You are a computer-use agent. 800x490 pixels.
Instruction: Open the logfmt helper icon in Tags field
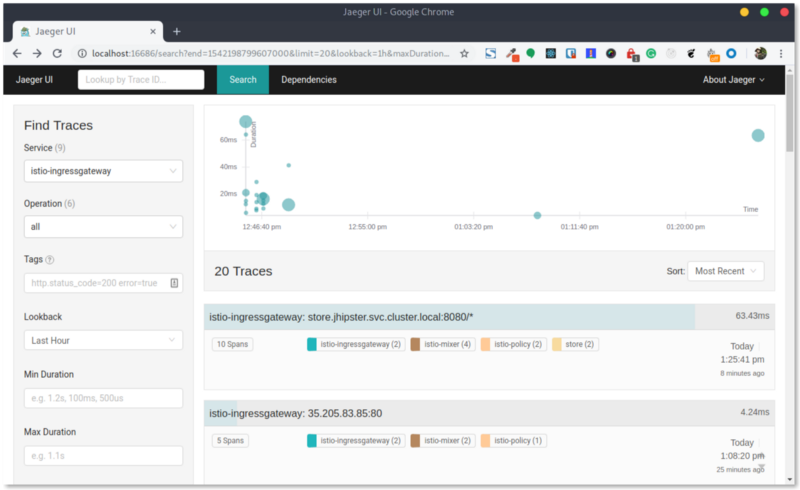point(174,283)
